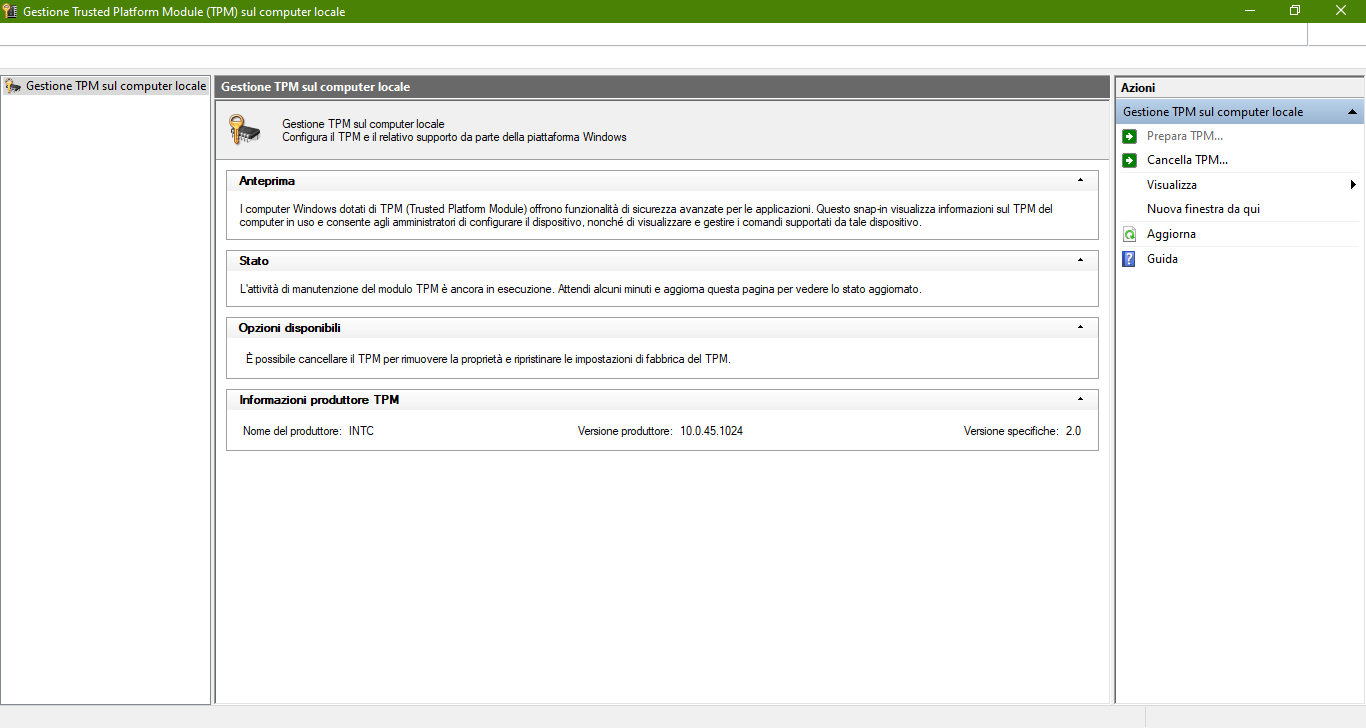This screenshot has width=1366, height=728.
Task: Choose Cancella TPM... action
Action: pos(1187,160)
